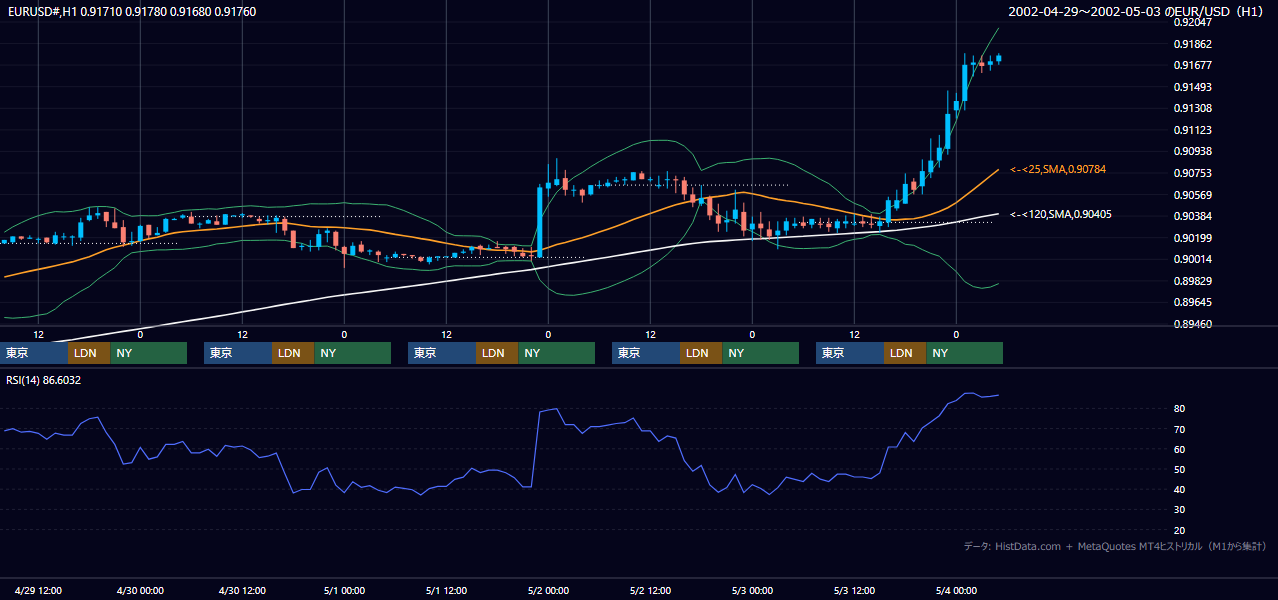
Task: Click the 5/4 00:00 time label
Action: (957, 590)
